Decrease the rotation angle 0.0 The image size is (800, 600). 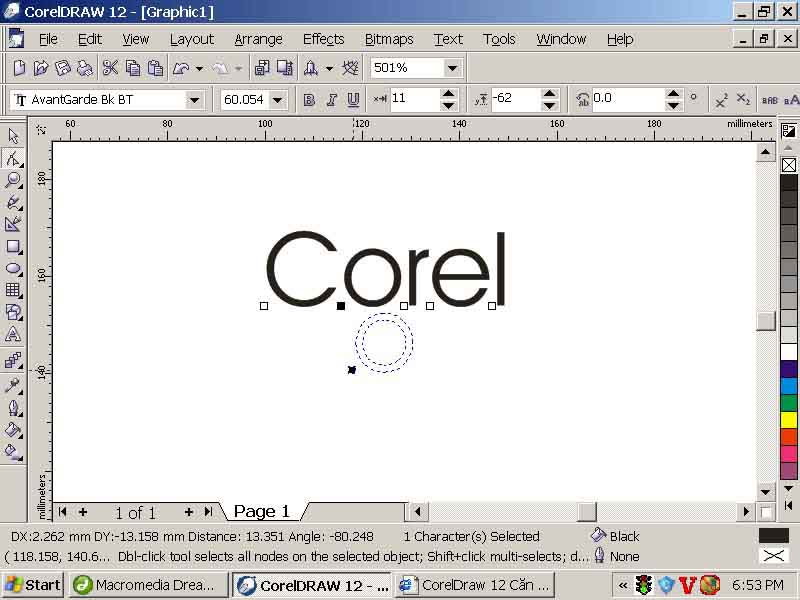click(x=673, y=105)
